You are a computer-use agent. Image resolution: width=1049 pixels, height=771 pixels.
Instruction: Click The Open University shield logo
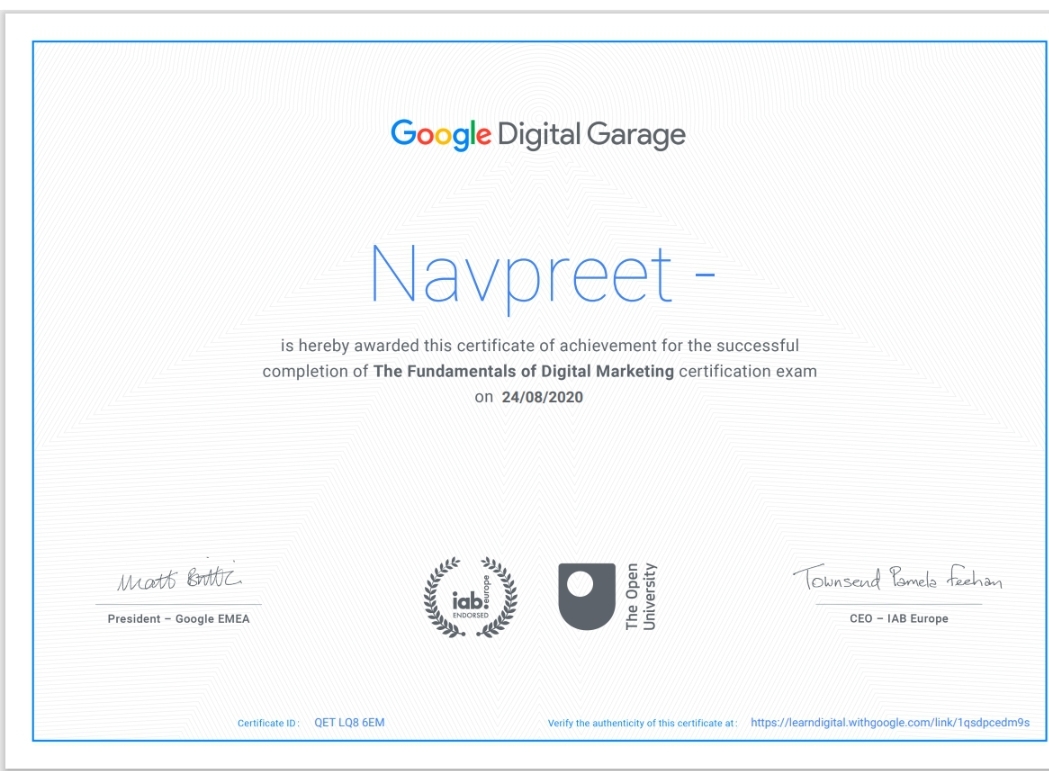pos(587,596)
